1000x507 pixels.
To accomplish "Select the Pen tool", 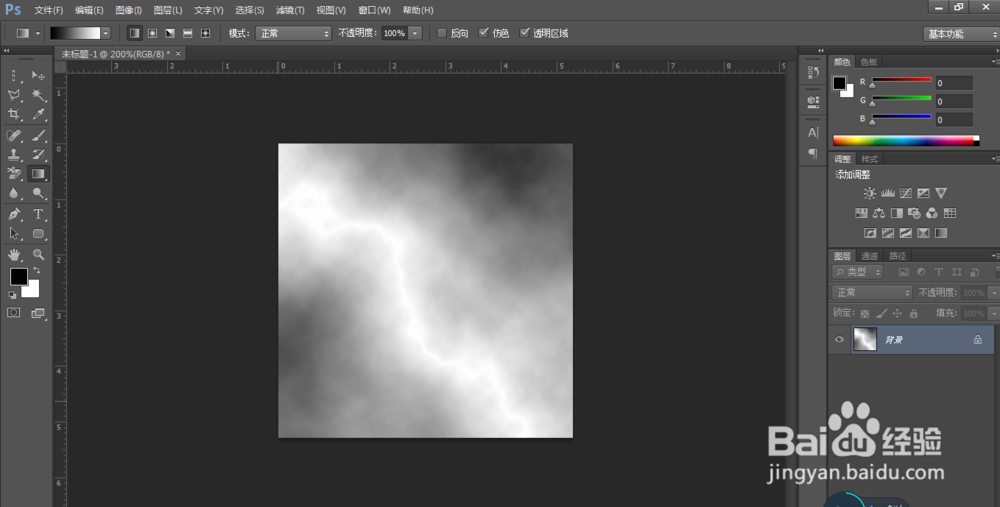I will (x=14, y=214).
